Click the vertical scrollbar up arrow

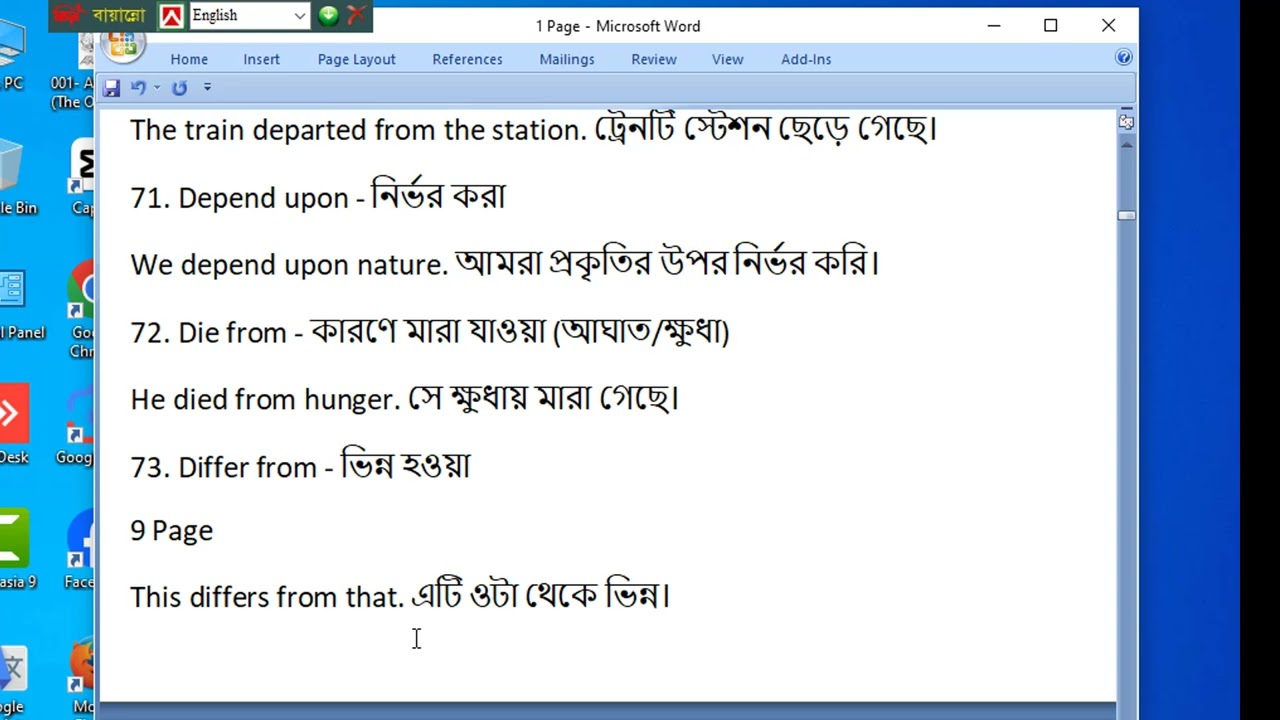(x=1127, y=144)
